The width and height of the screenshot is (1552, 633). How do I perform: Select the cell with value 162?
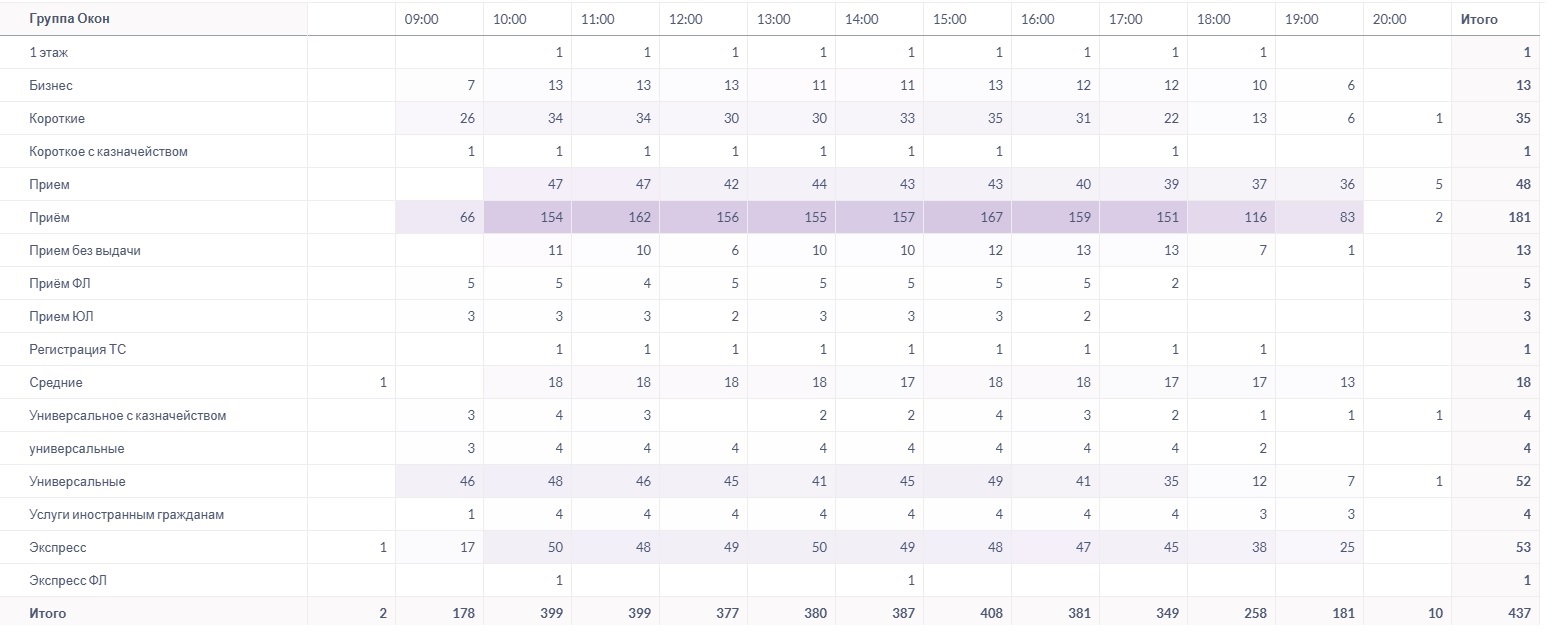click(616, 217)
